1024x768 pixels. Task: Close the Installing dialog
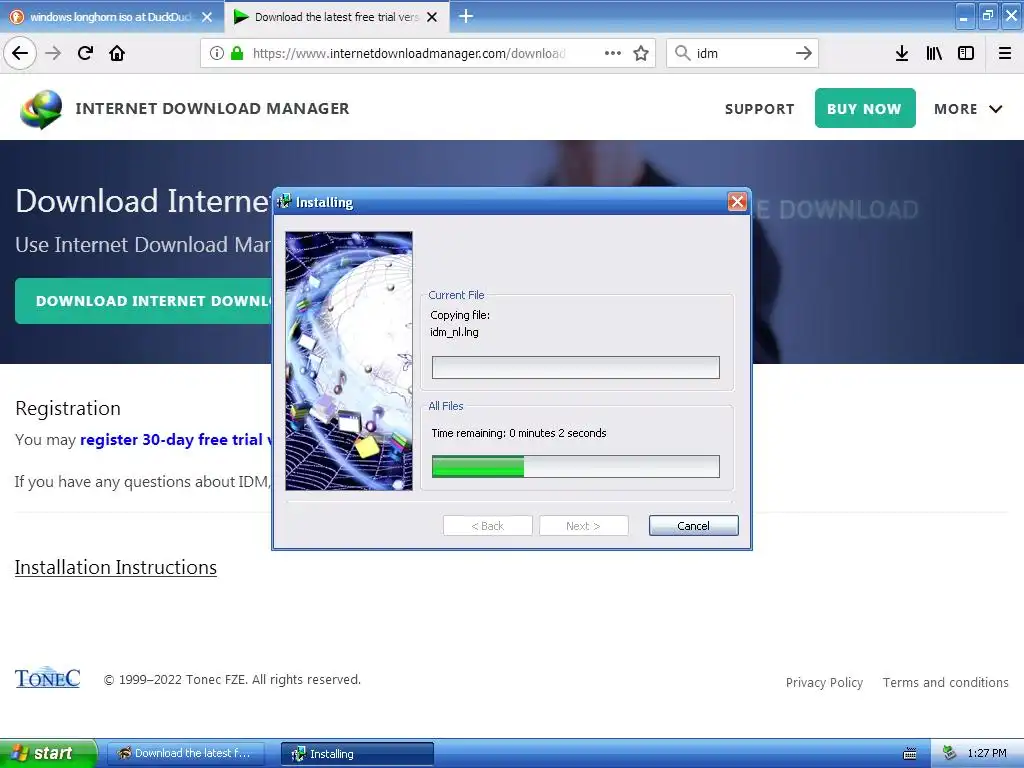[x=737, y=202]
